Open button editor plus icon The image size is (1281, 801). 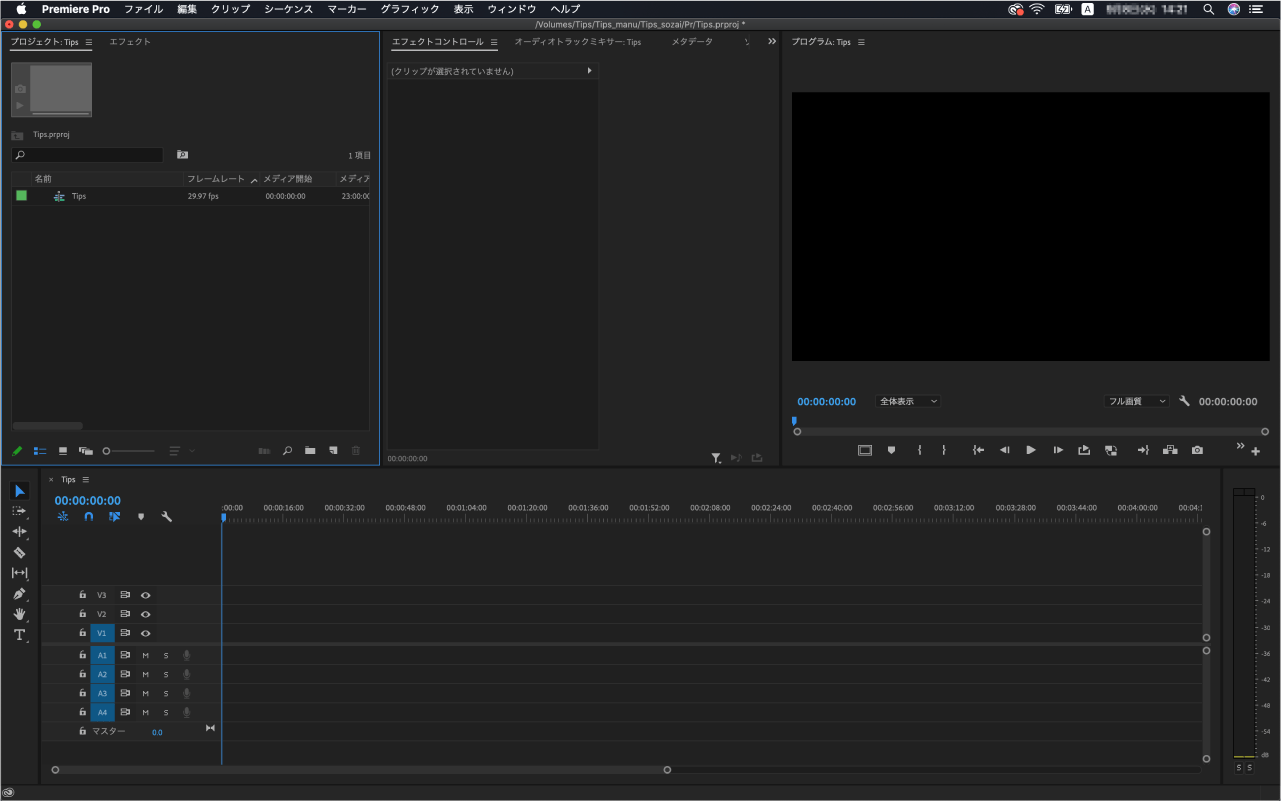click(1256, 451)
